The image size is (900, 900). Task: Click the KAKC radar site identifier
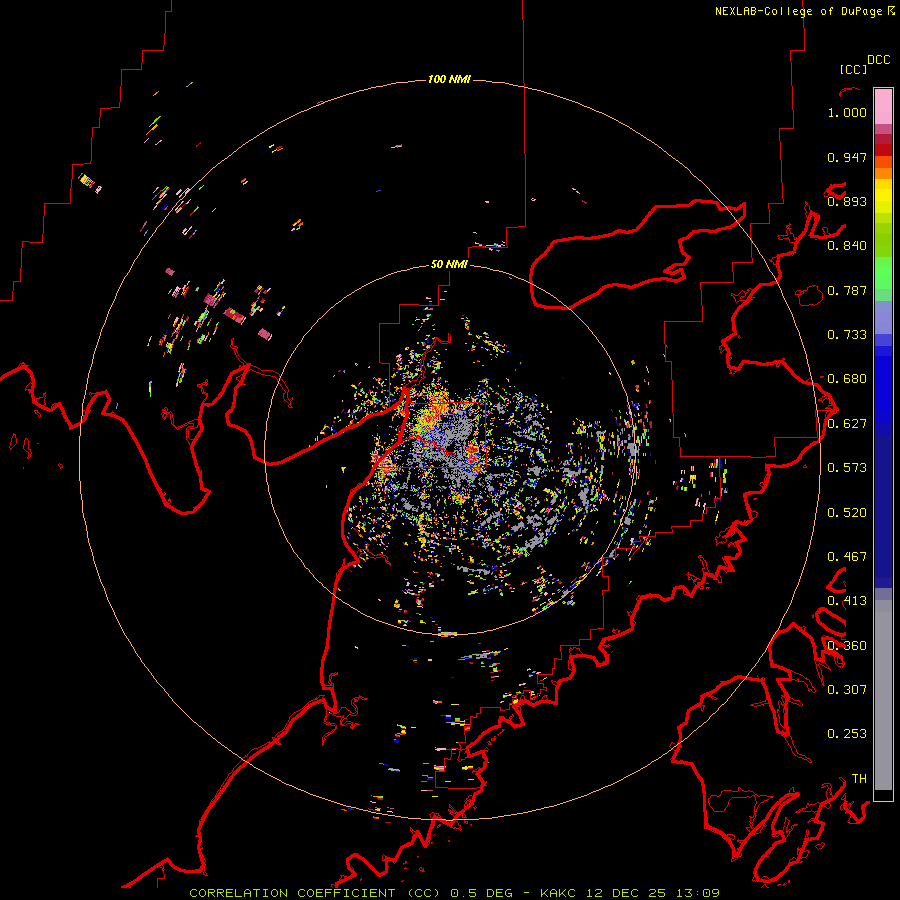point(558,893)
